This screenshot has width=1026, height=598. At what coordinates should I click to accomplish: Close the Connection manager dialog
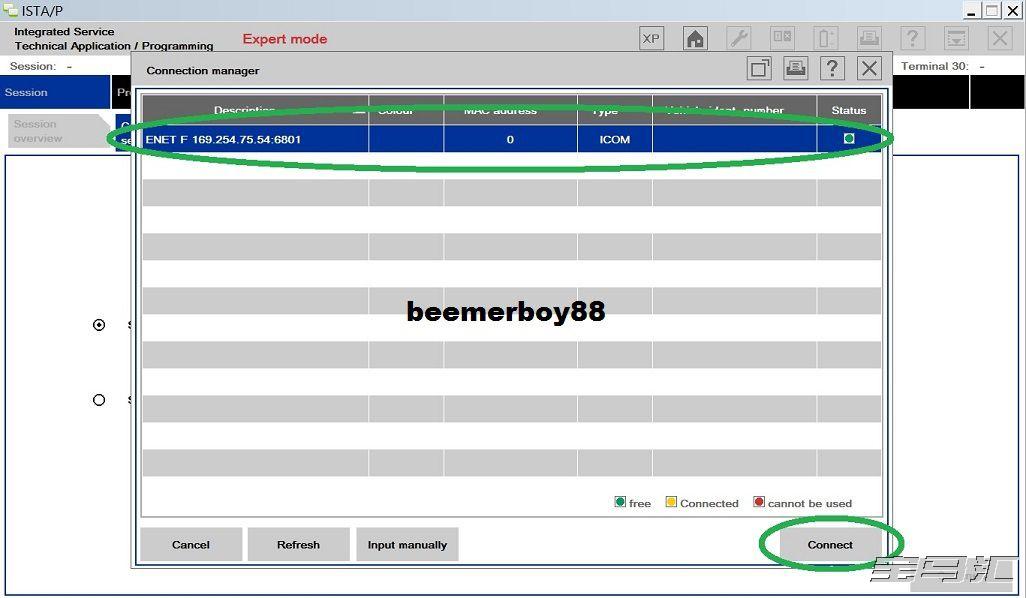click(869, 69)
